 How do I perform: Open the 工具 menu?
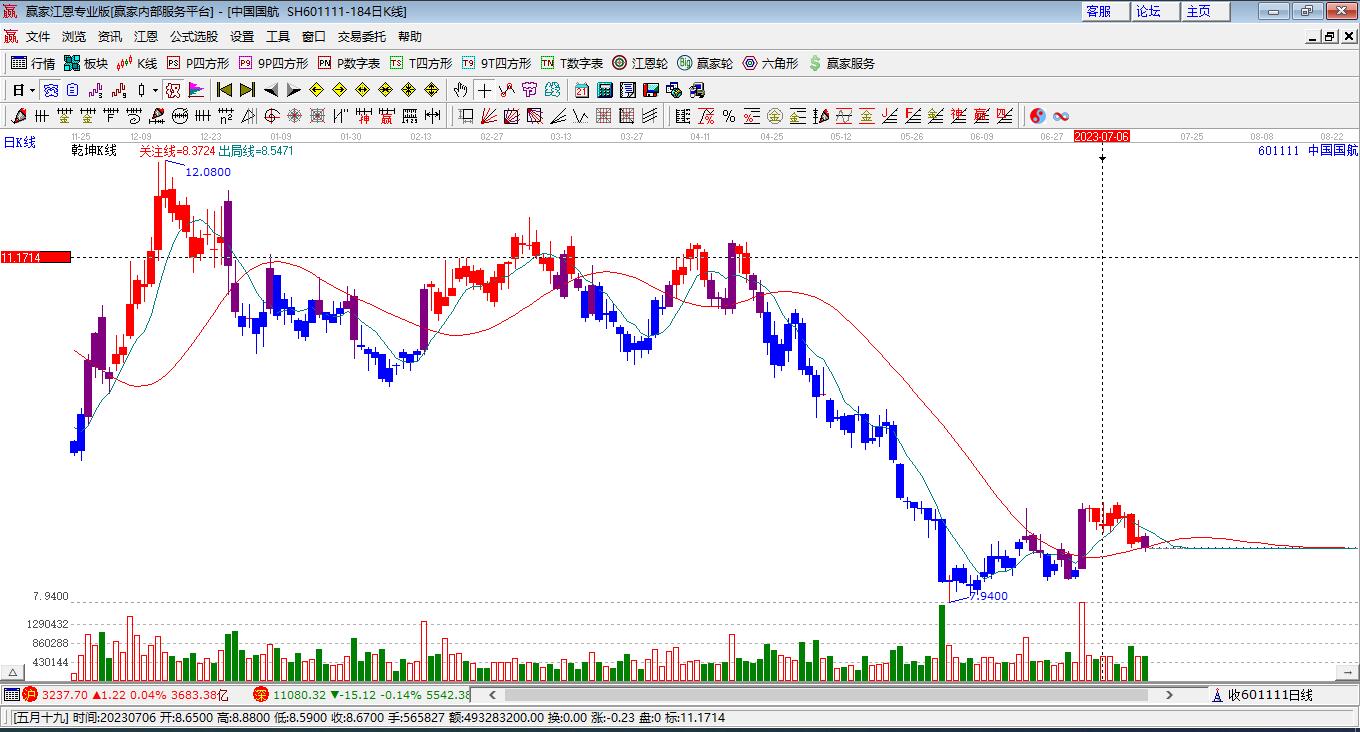(278, 37)
